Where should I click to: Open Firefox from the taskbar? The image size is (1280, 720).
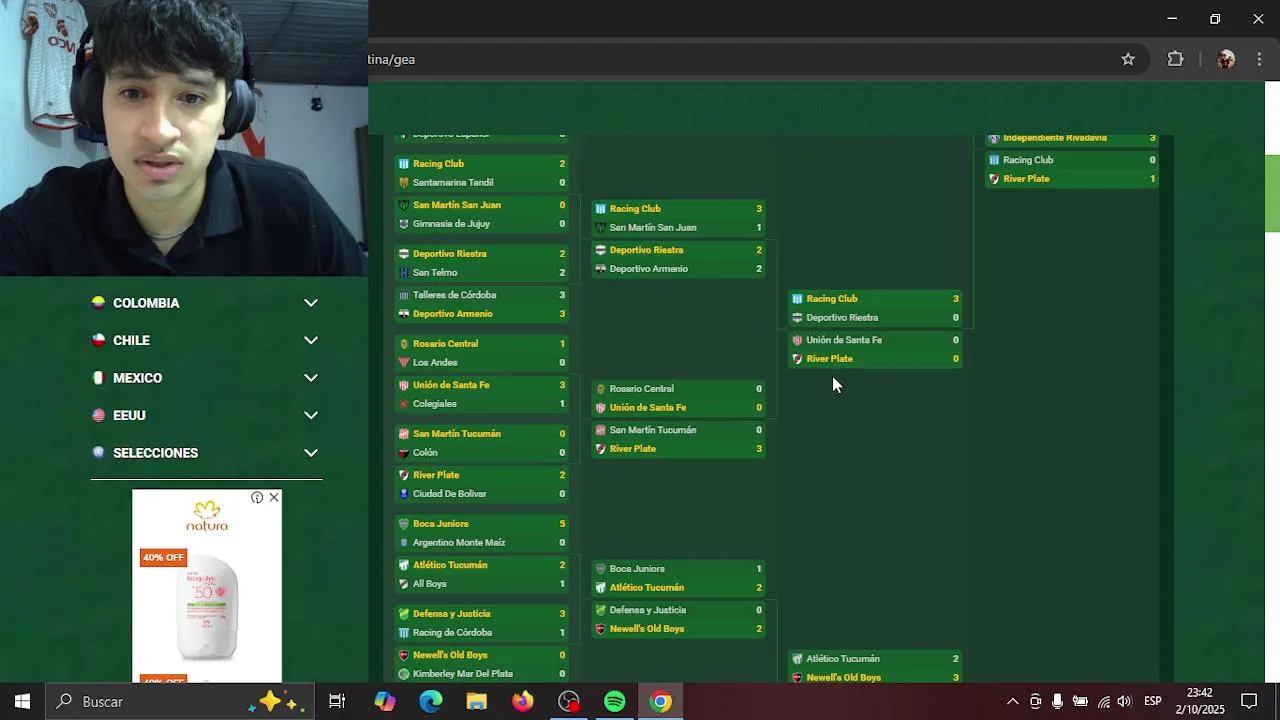(523, 702)
